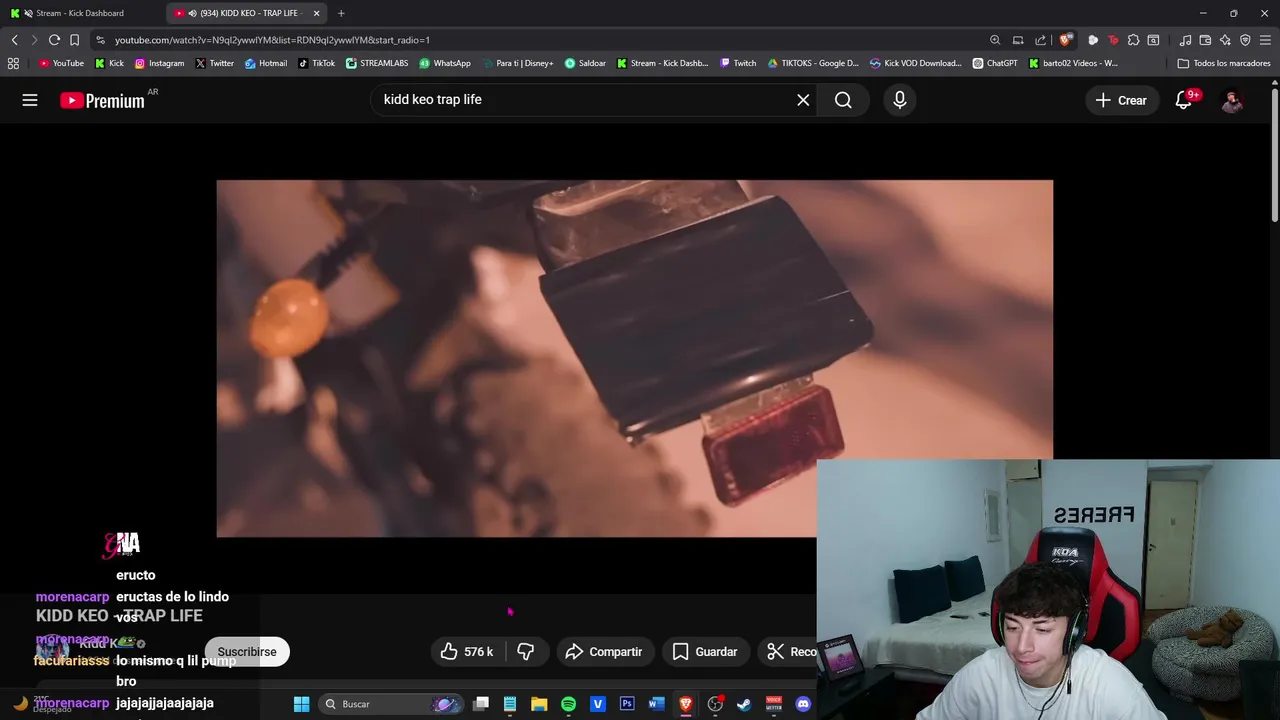This screenshot has height=720, width=1280.
Task: Open the WhatsApp bookmark
Action: (x=445, y=63)
